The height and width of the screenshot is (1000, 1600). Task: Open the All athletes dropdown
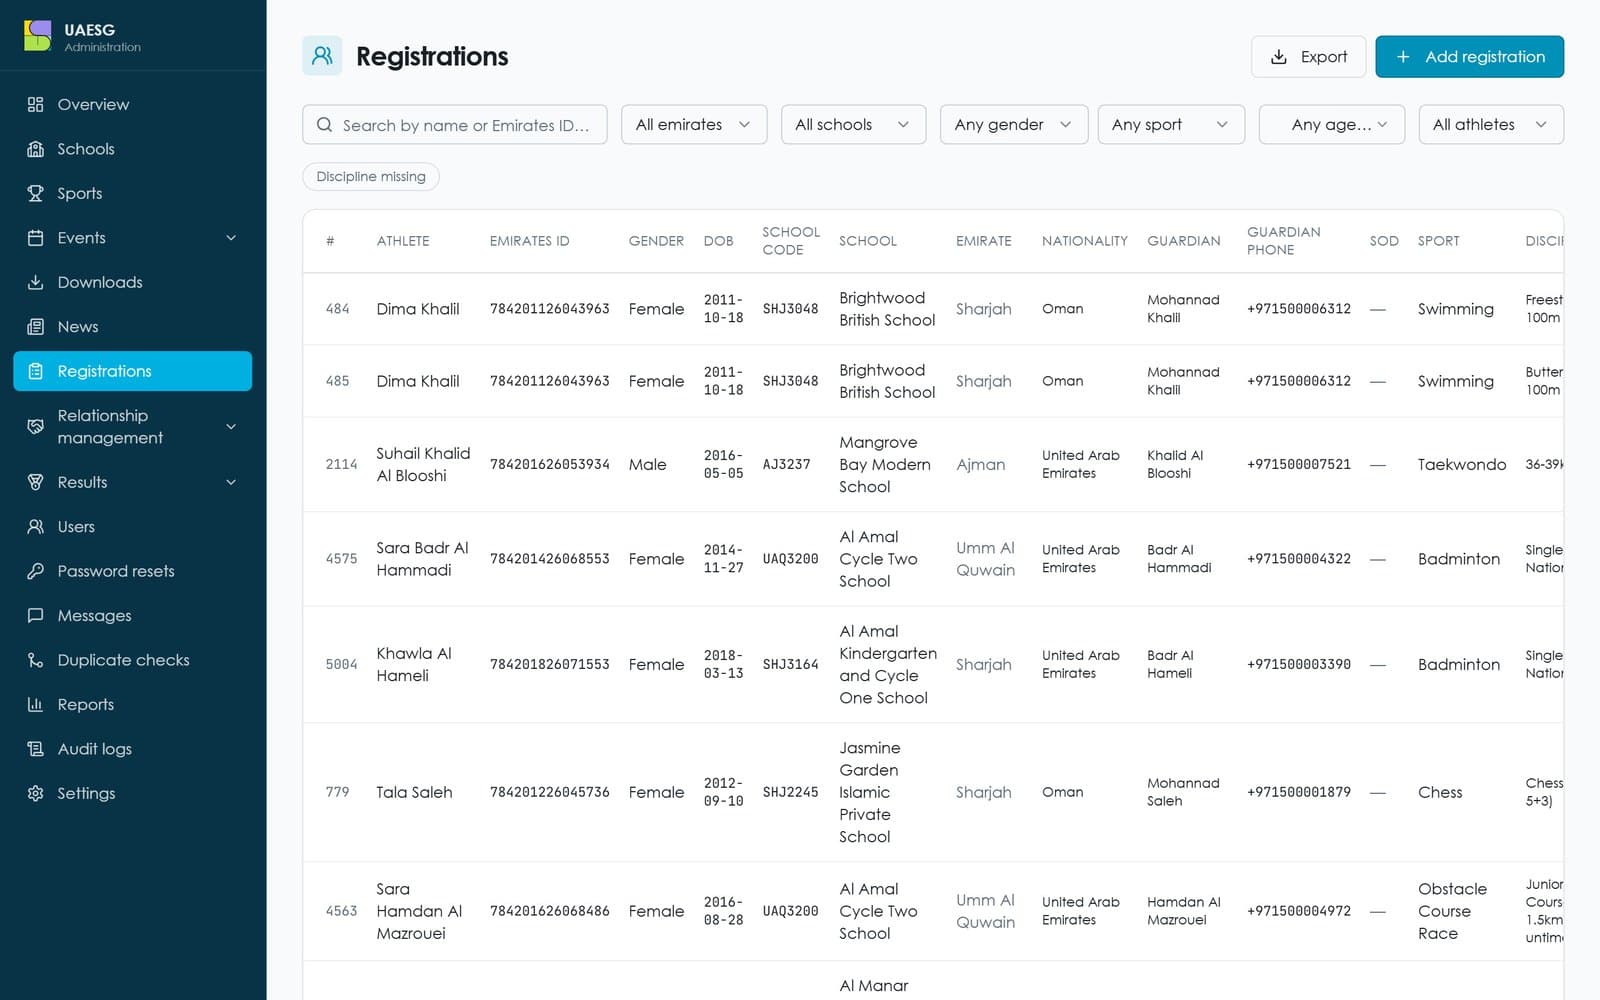pos(1491,125)
